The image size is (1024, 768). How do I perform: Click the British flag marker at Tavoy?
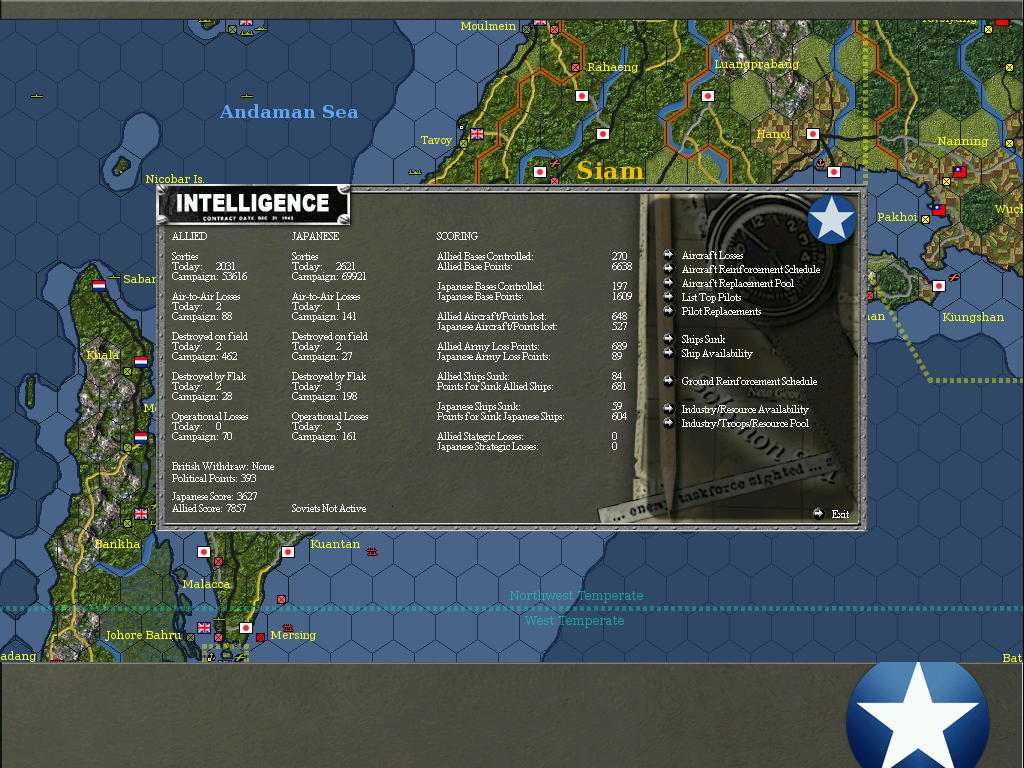476,133
